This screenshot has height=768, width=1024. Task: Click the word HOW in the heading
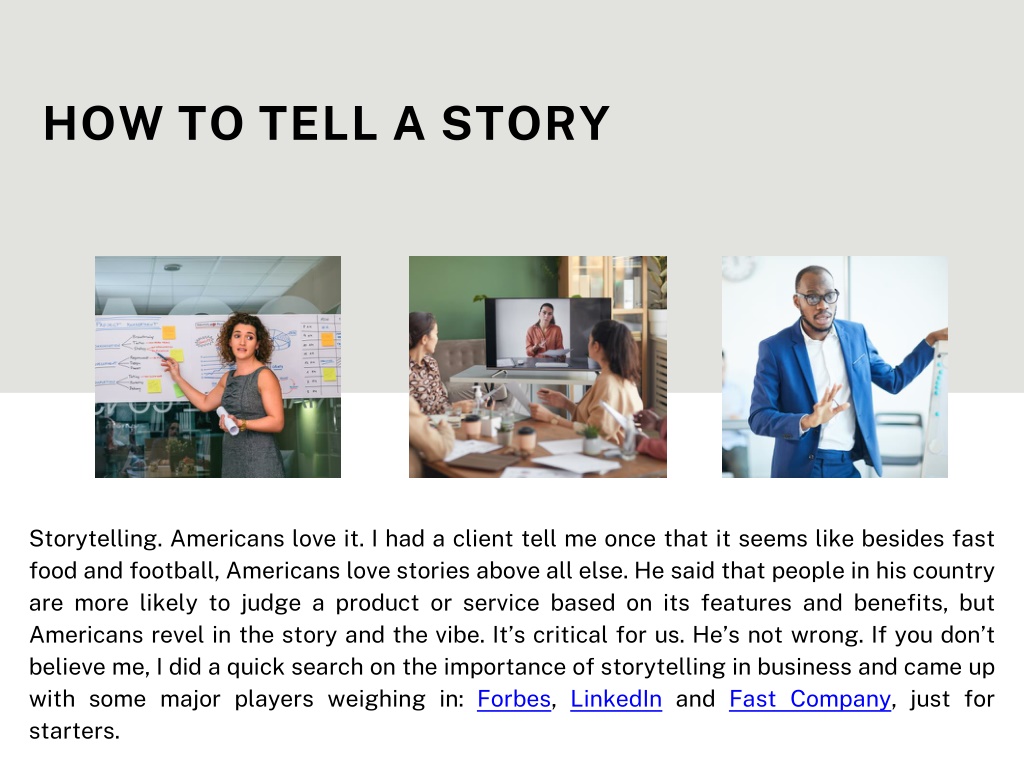tap(103, 123)
